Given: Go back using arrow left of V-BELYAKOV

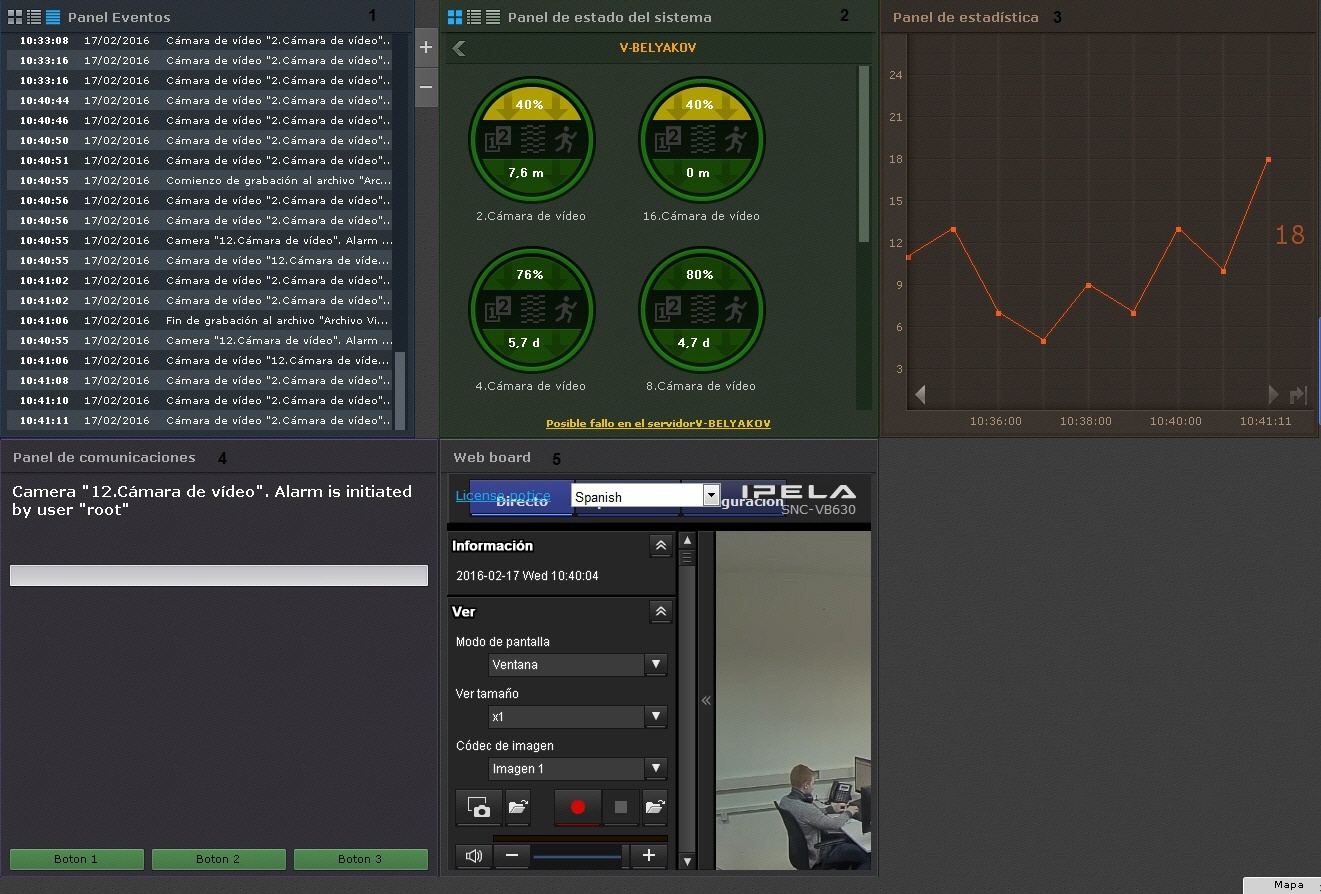Looking at the screenshot, I should tap(459, 48).
